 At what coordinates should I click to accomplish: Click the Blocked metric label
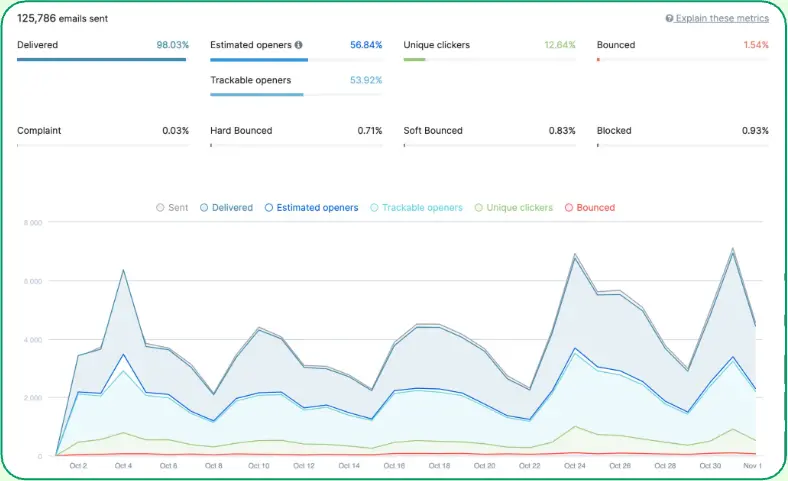pos(614,131)
